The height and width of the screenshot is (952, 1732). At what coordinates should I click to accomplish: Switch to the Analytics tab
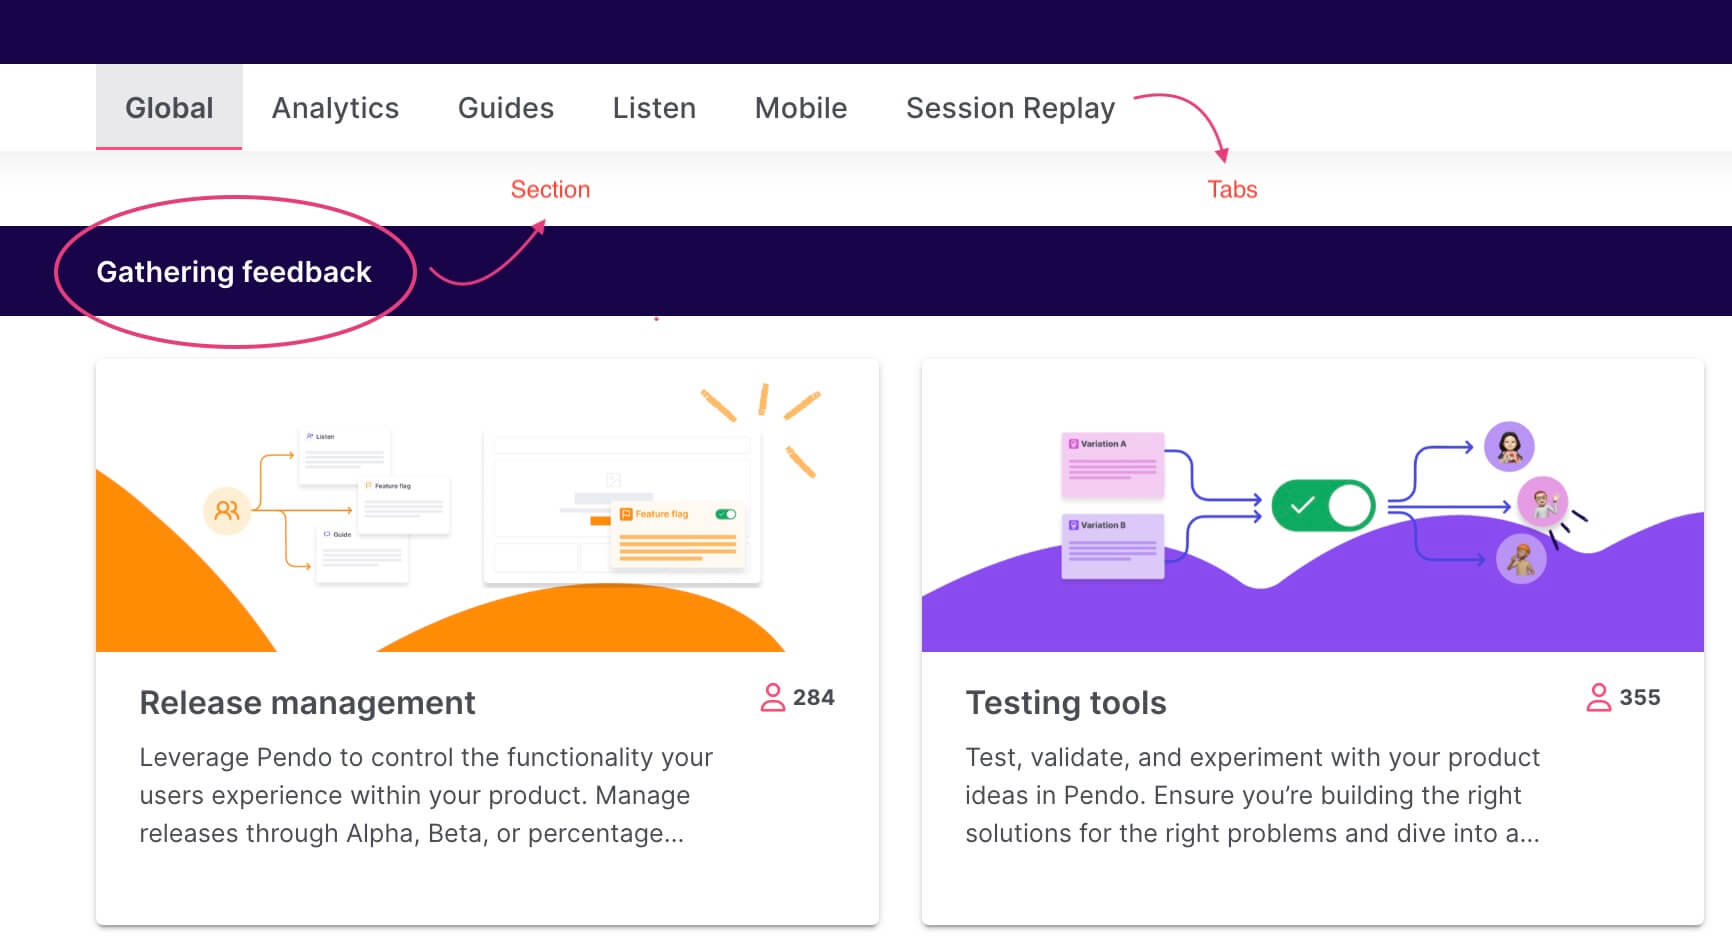pos(335,107)
